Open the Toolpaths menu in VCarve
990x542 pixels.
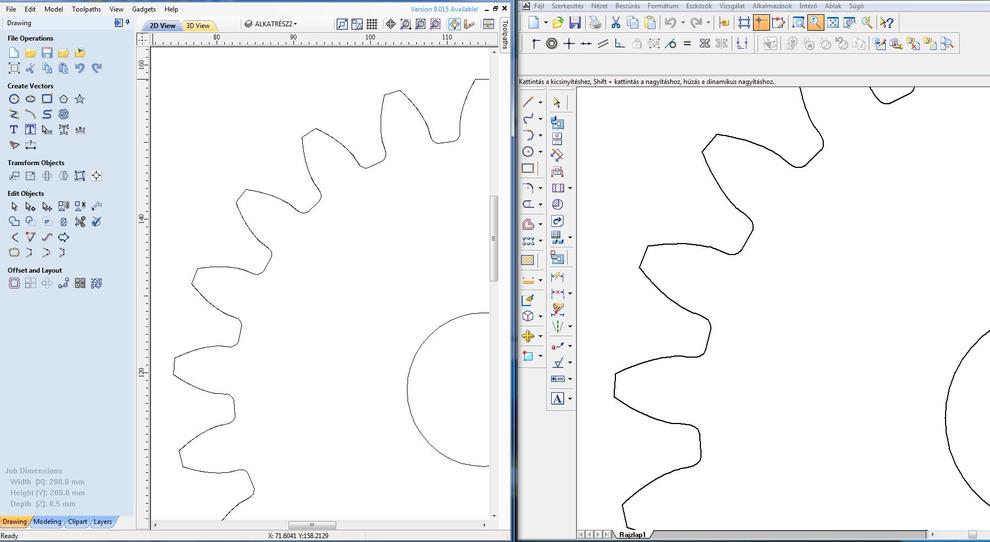[86, 9]
